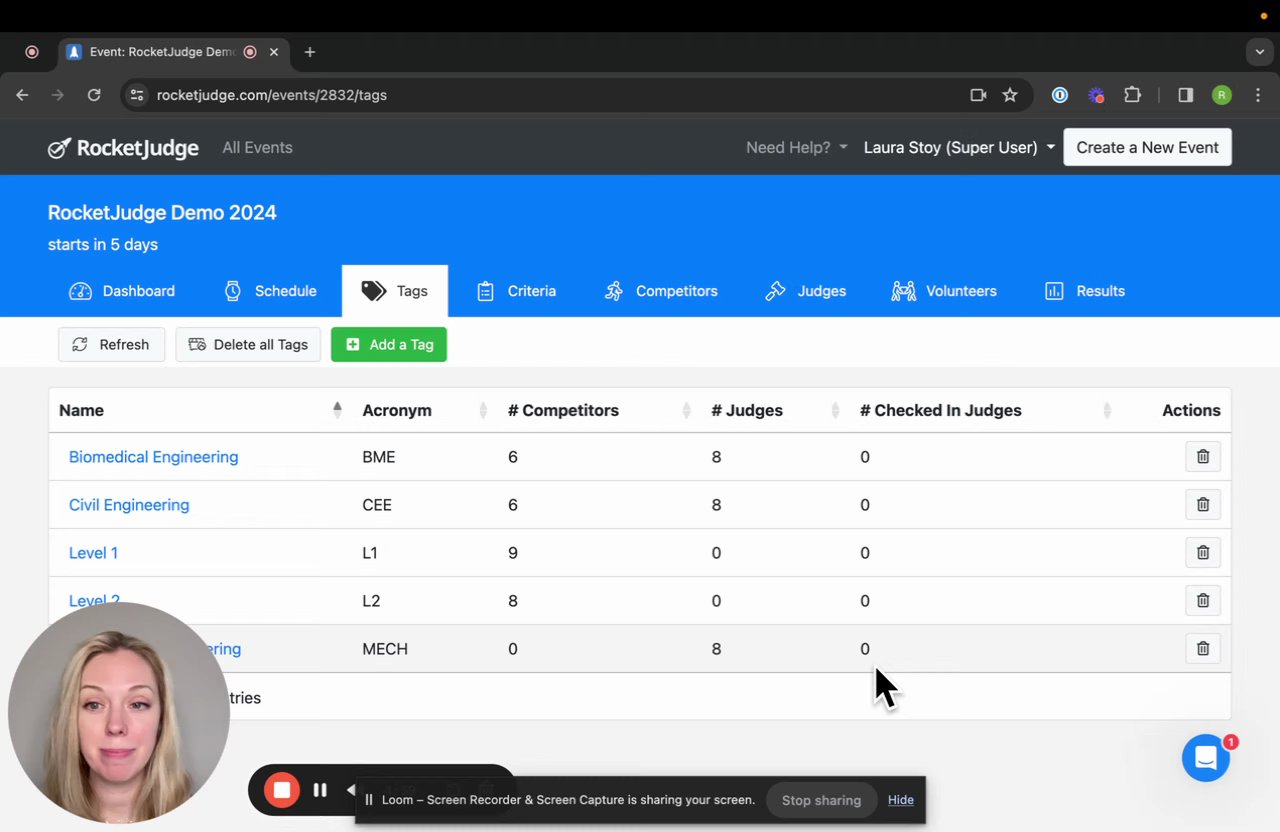This screenshot has height=832, width=1280.
Task: Sort by # Judges using its sort arrows
Action: tap(835, 410)
